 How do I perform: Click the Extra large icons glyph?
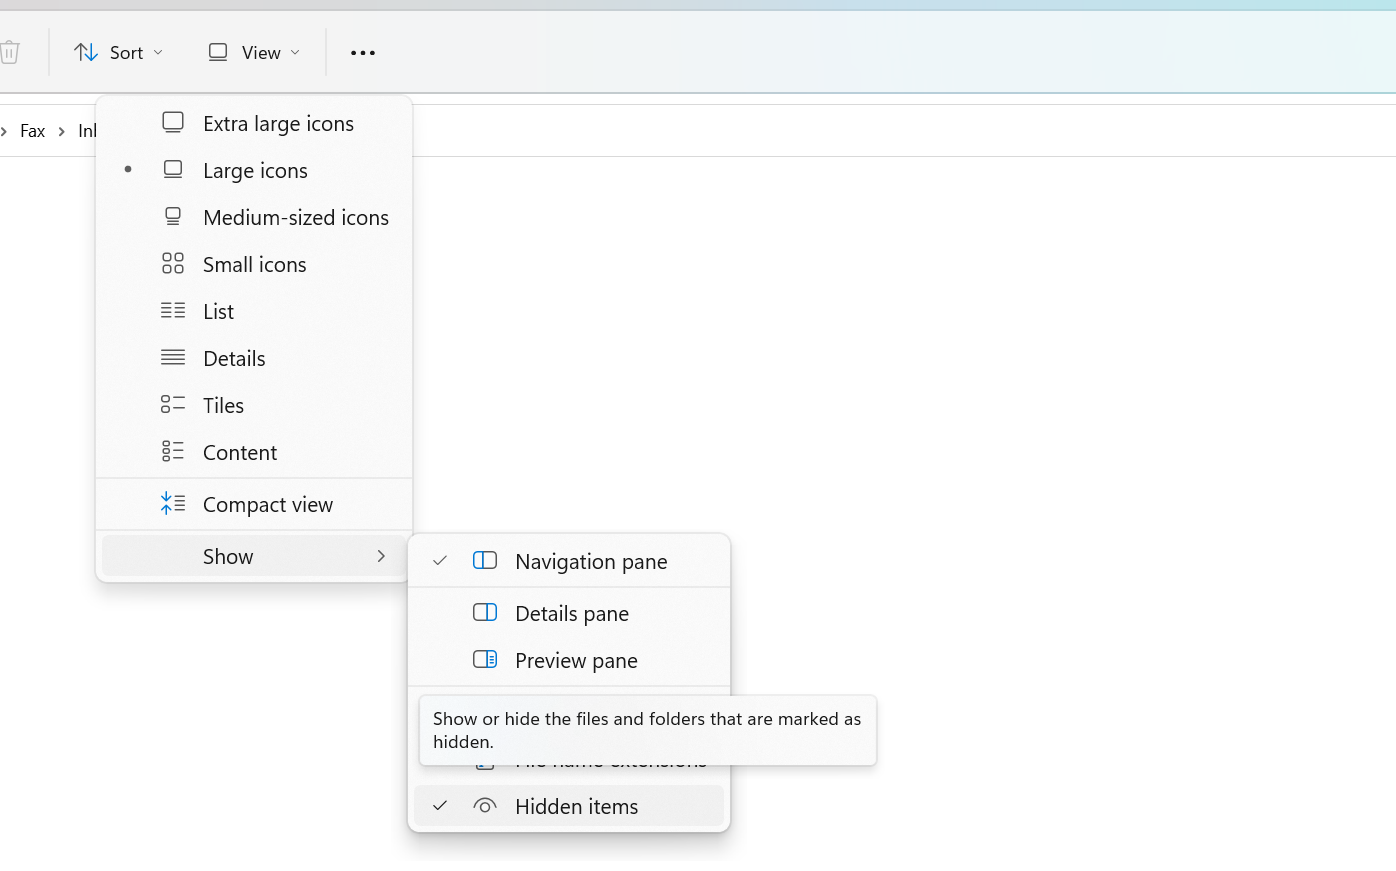point(173,122)
